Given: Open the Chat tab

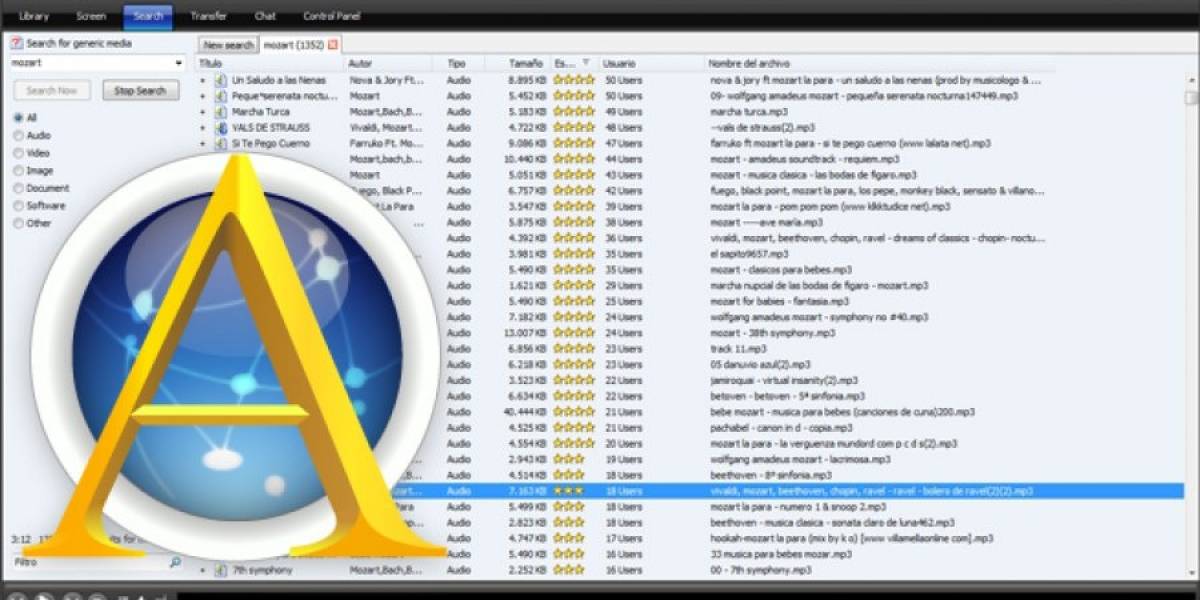Looking at the screenshot, I should 265,16.
